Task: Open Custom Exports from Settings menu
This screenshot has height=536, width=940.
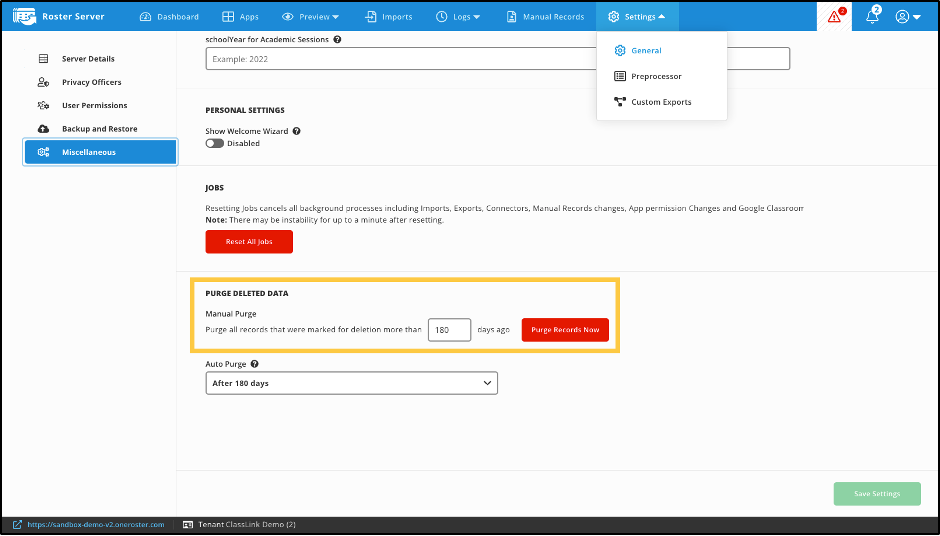Action: [x=660, y=102]
